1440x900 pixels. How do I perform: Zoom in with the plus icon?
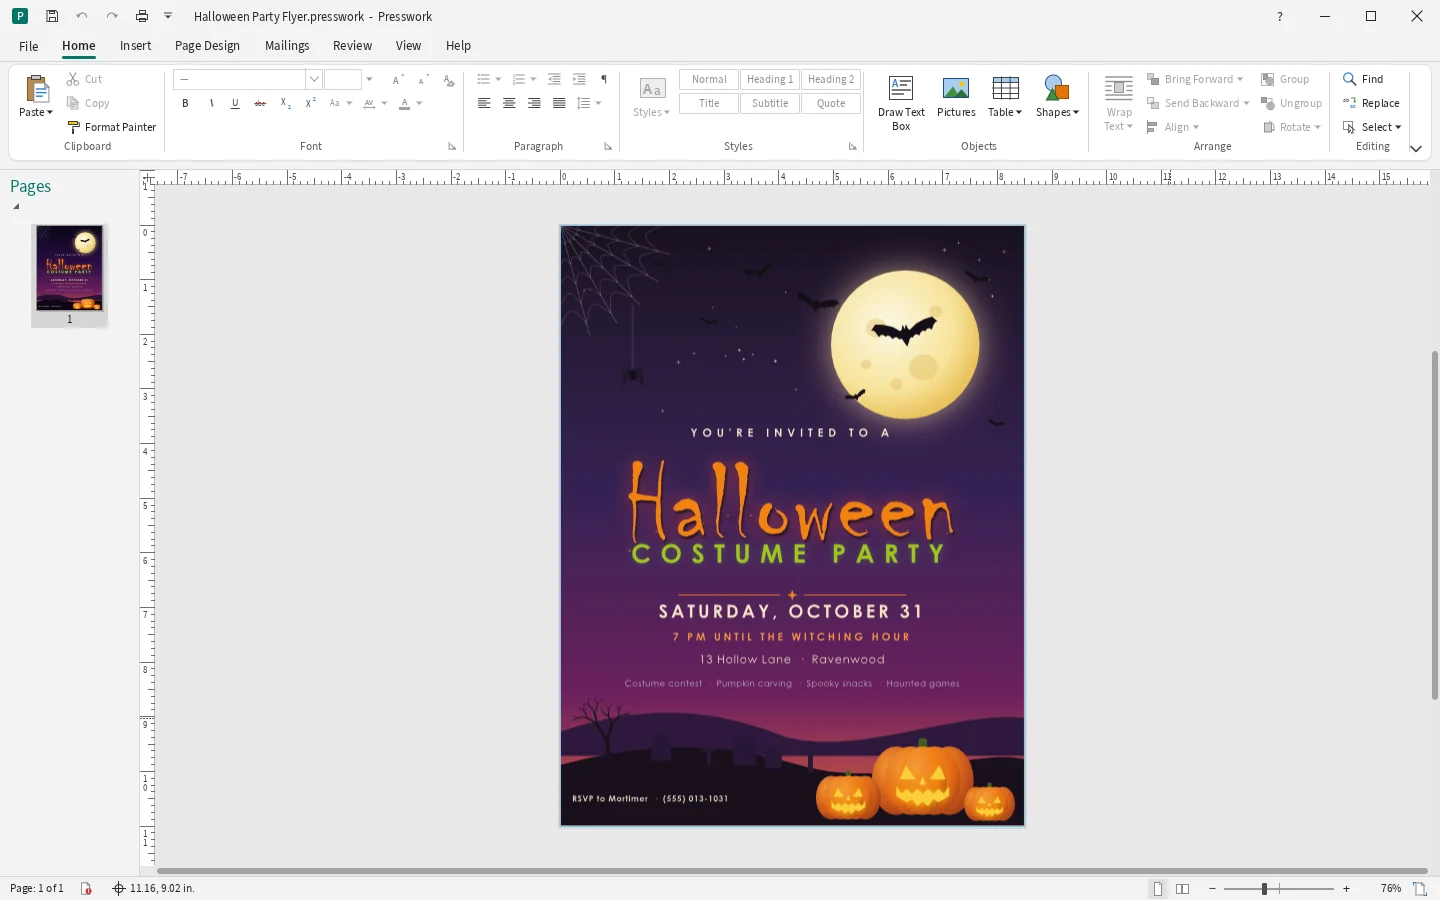[1346, 888]
